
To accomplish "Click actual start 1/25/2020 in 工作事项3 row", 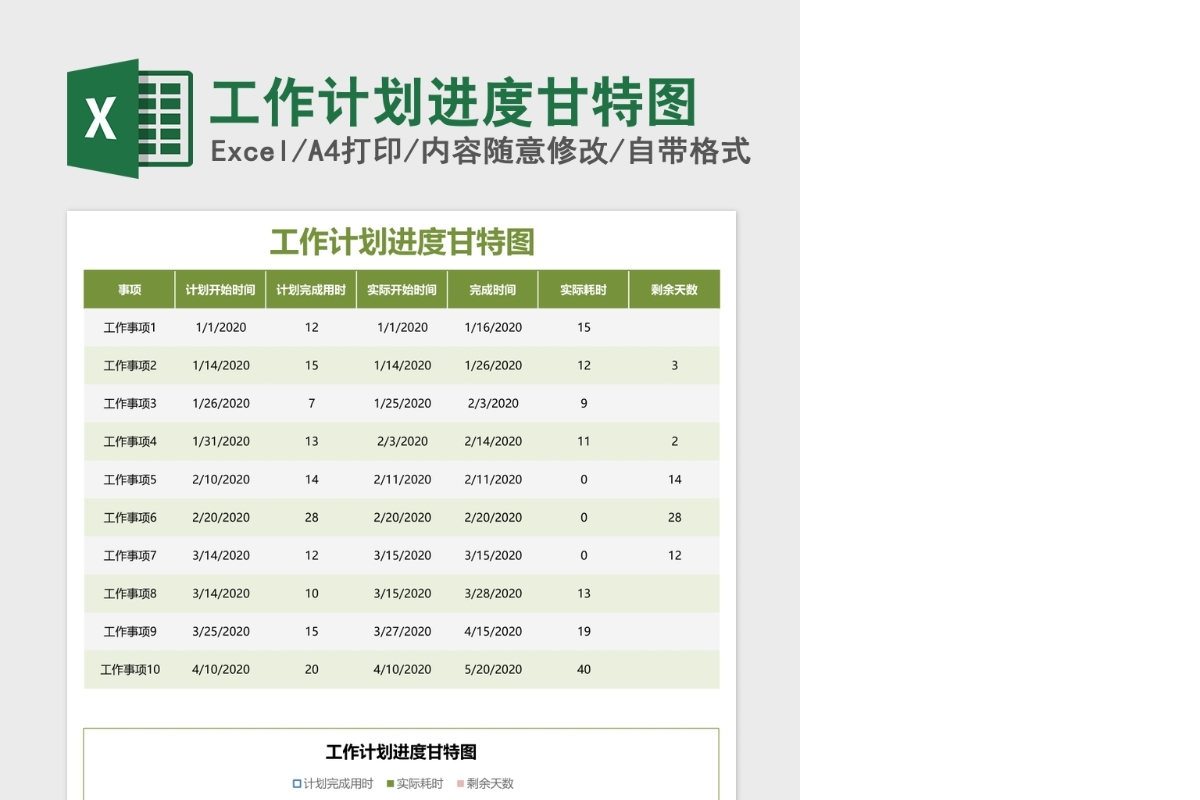I will tap(402, 403).
